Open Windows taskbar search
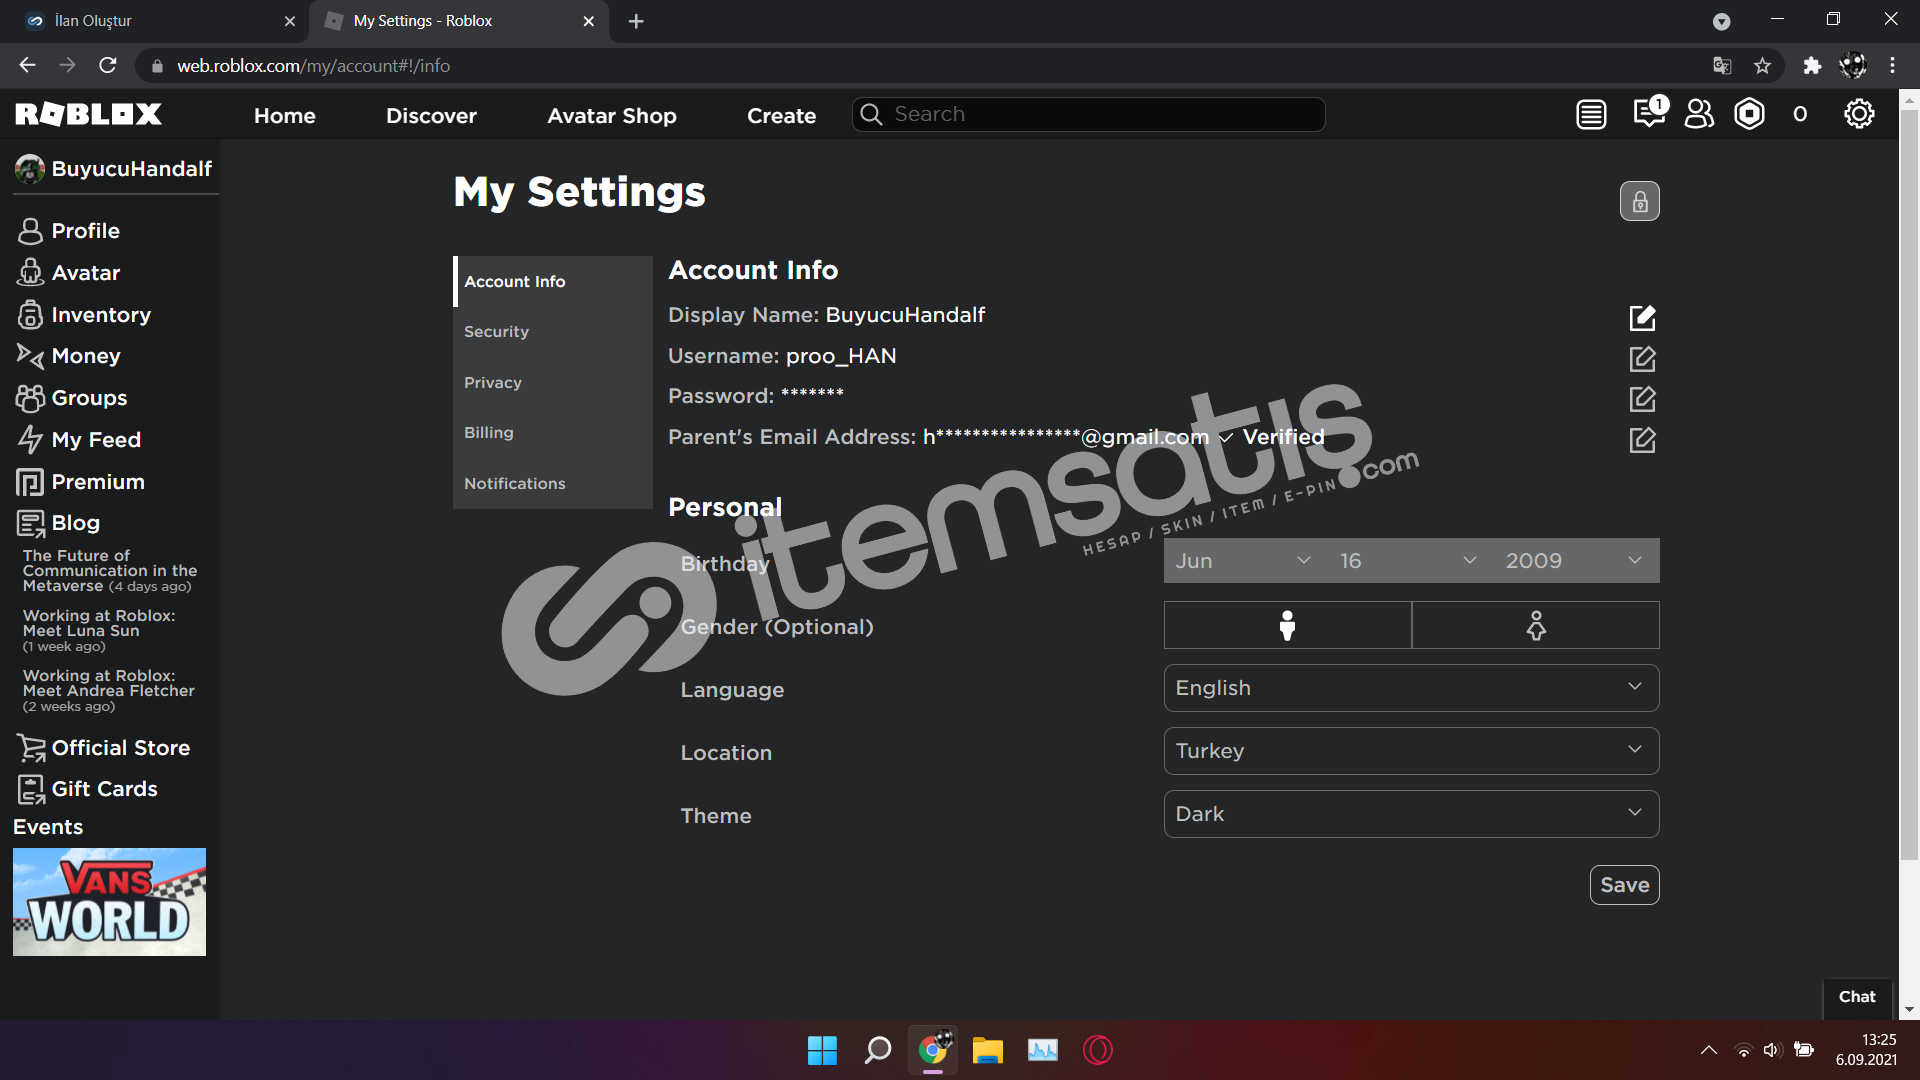The height and width of the screenshot is (1080, 1920). (x=877, y=1050)
